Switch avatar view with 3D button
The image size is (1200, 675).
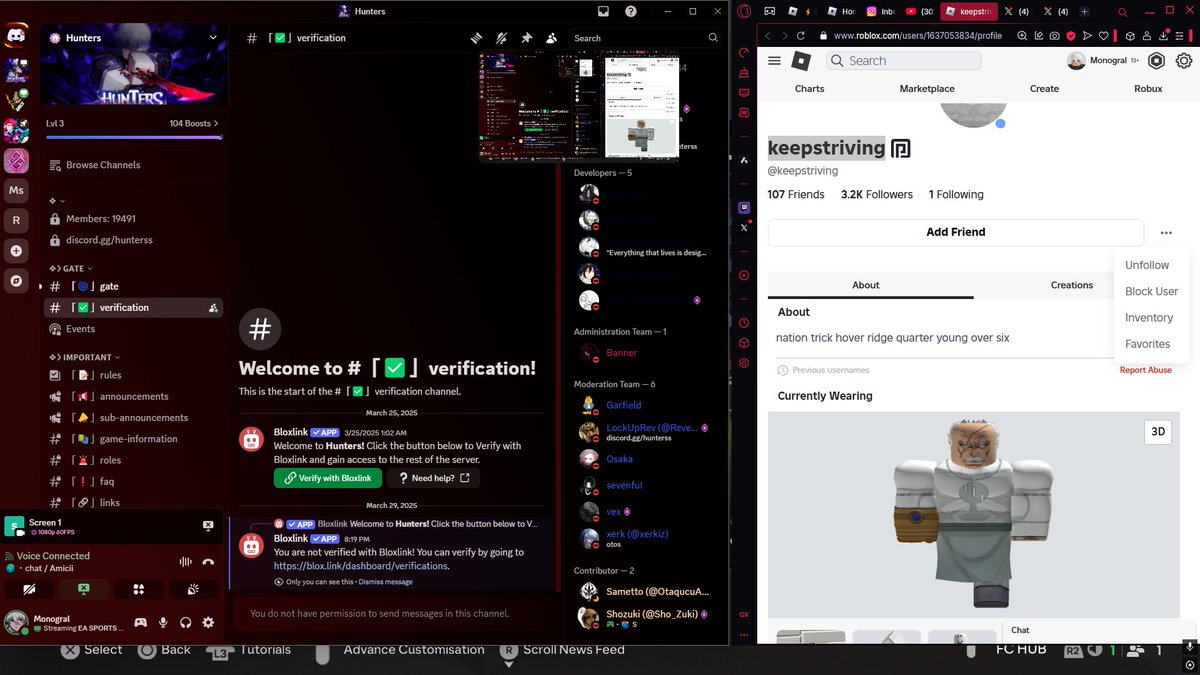tap(1158, 432)
